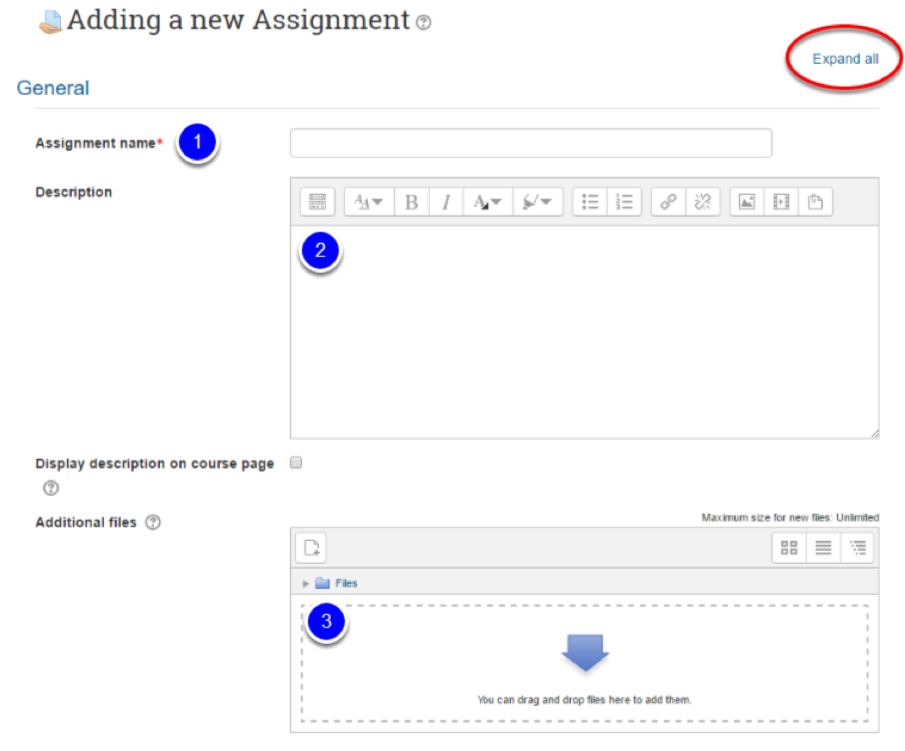
Task: Open the paragraph styles dropdown
Action: 368,201
